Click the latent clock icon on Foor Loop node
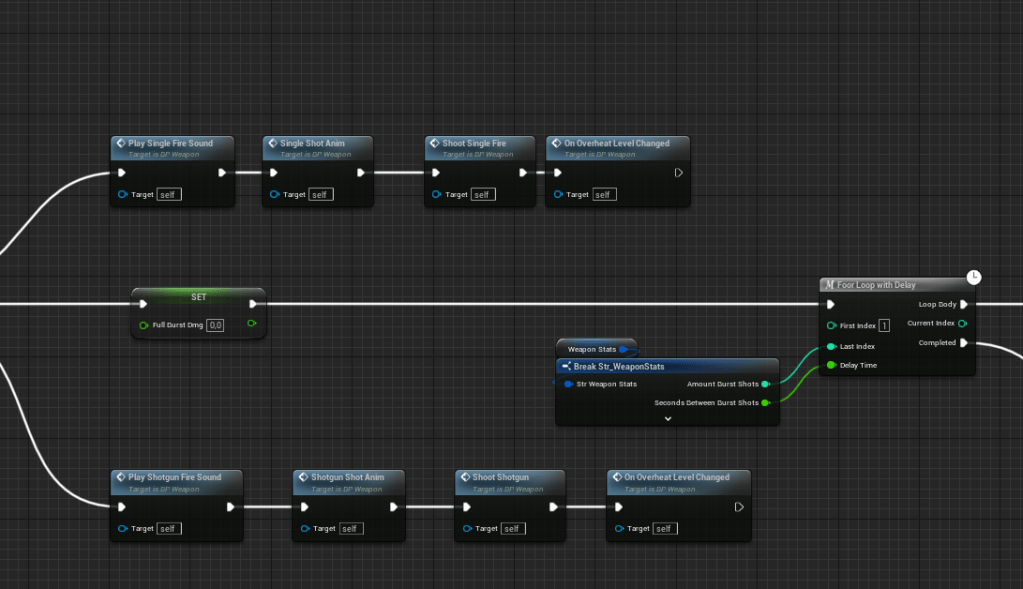 click(974, 277)
